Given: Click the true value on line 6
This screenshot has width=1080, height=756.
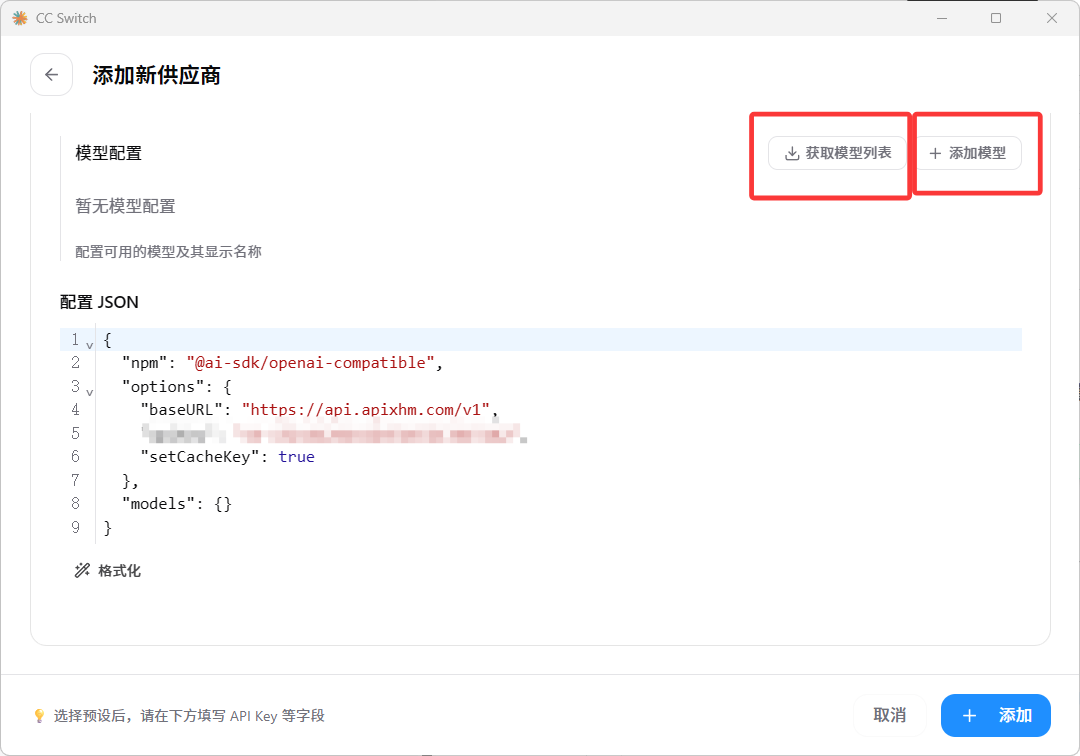Looking at the screenshot, I should [x=296, y=456].
